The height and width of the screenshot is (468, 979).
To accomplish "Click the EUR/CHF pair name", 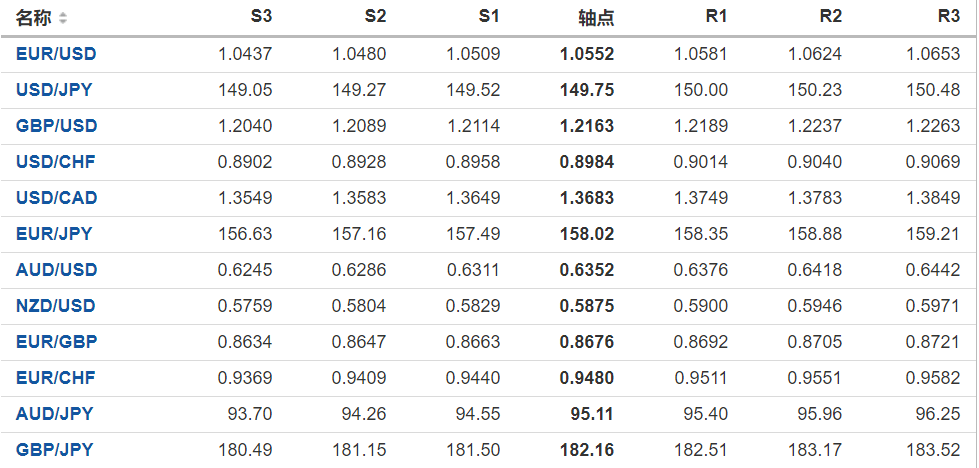I will [55, 378].
